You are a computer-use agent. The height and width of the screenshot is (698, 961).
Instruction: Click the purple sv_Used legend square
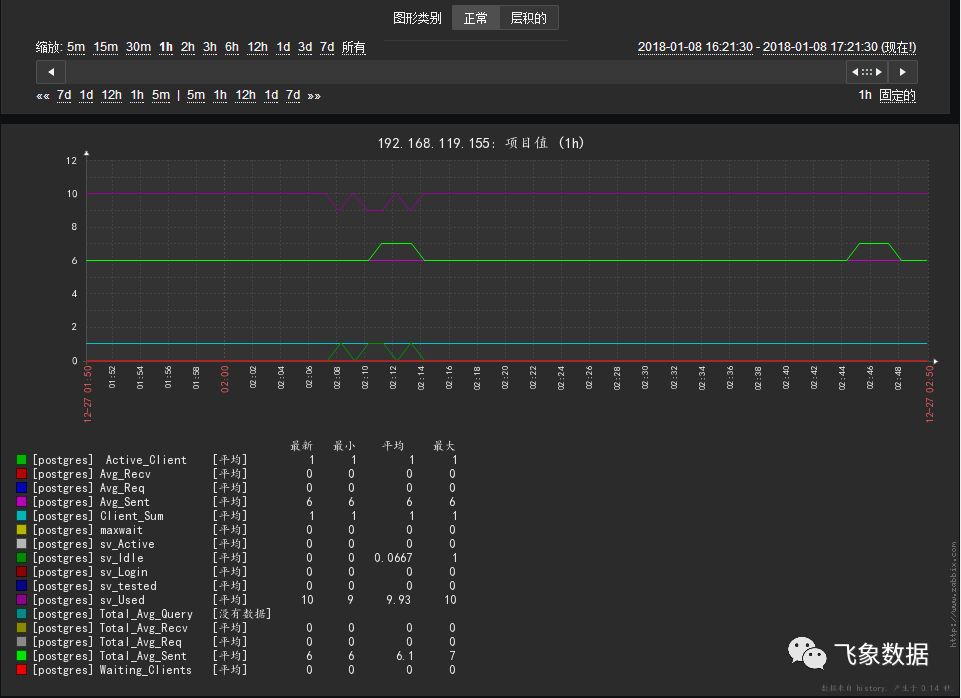[21, 600]
